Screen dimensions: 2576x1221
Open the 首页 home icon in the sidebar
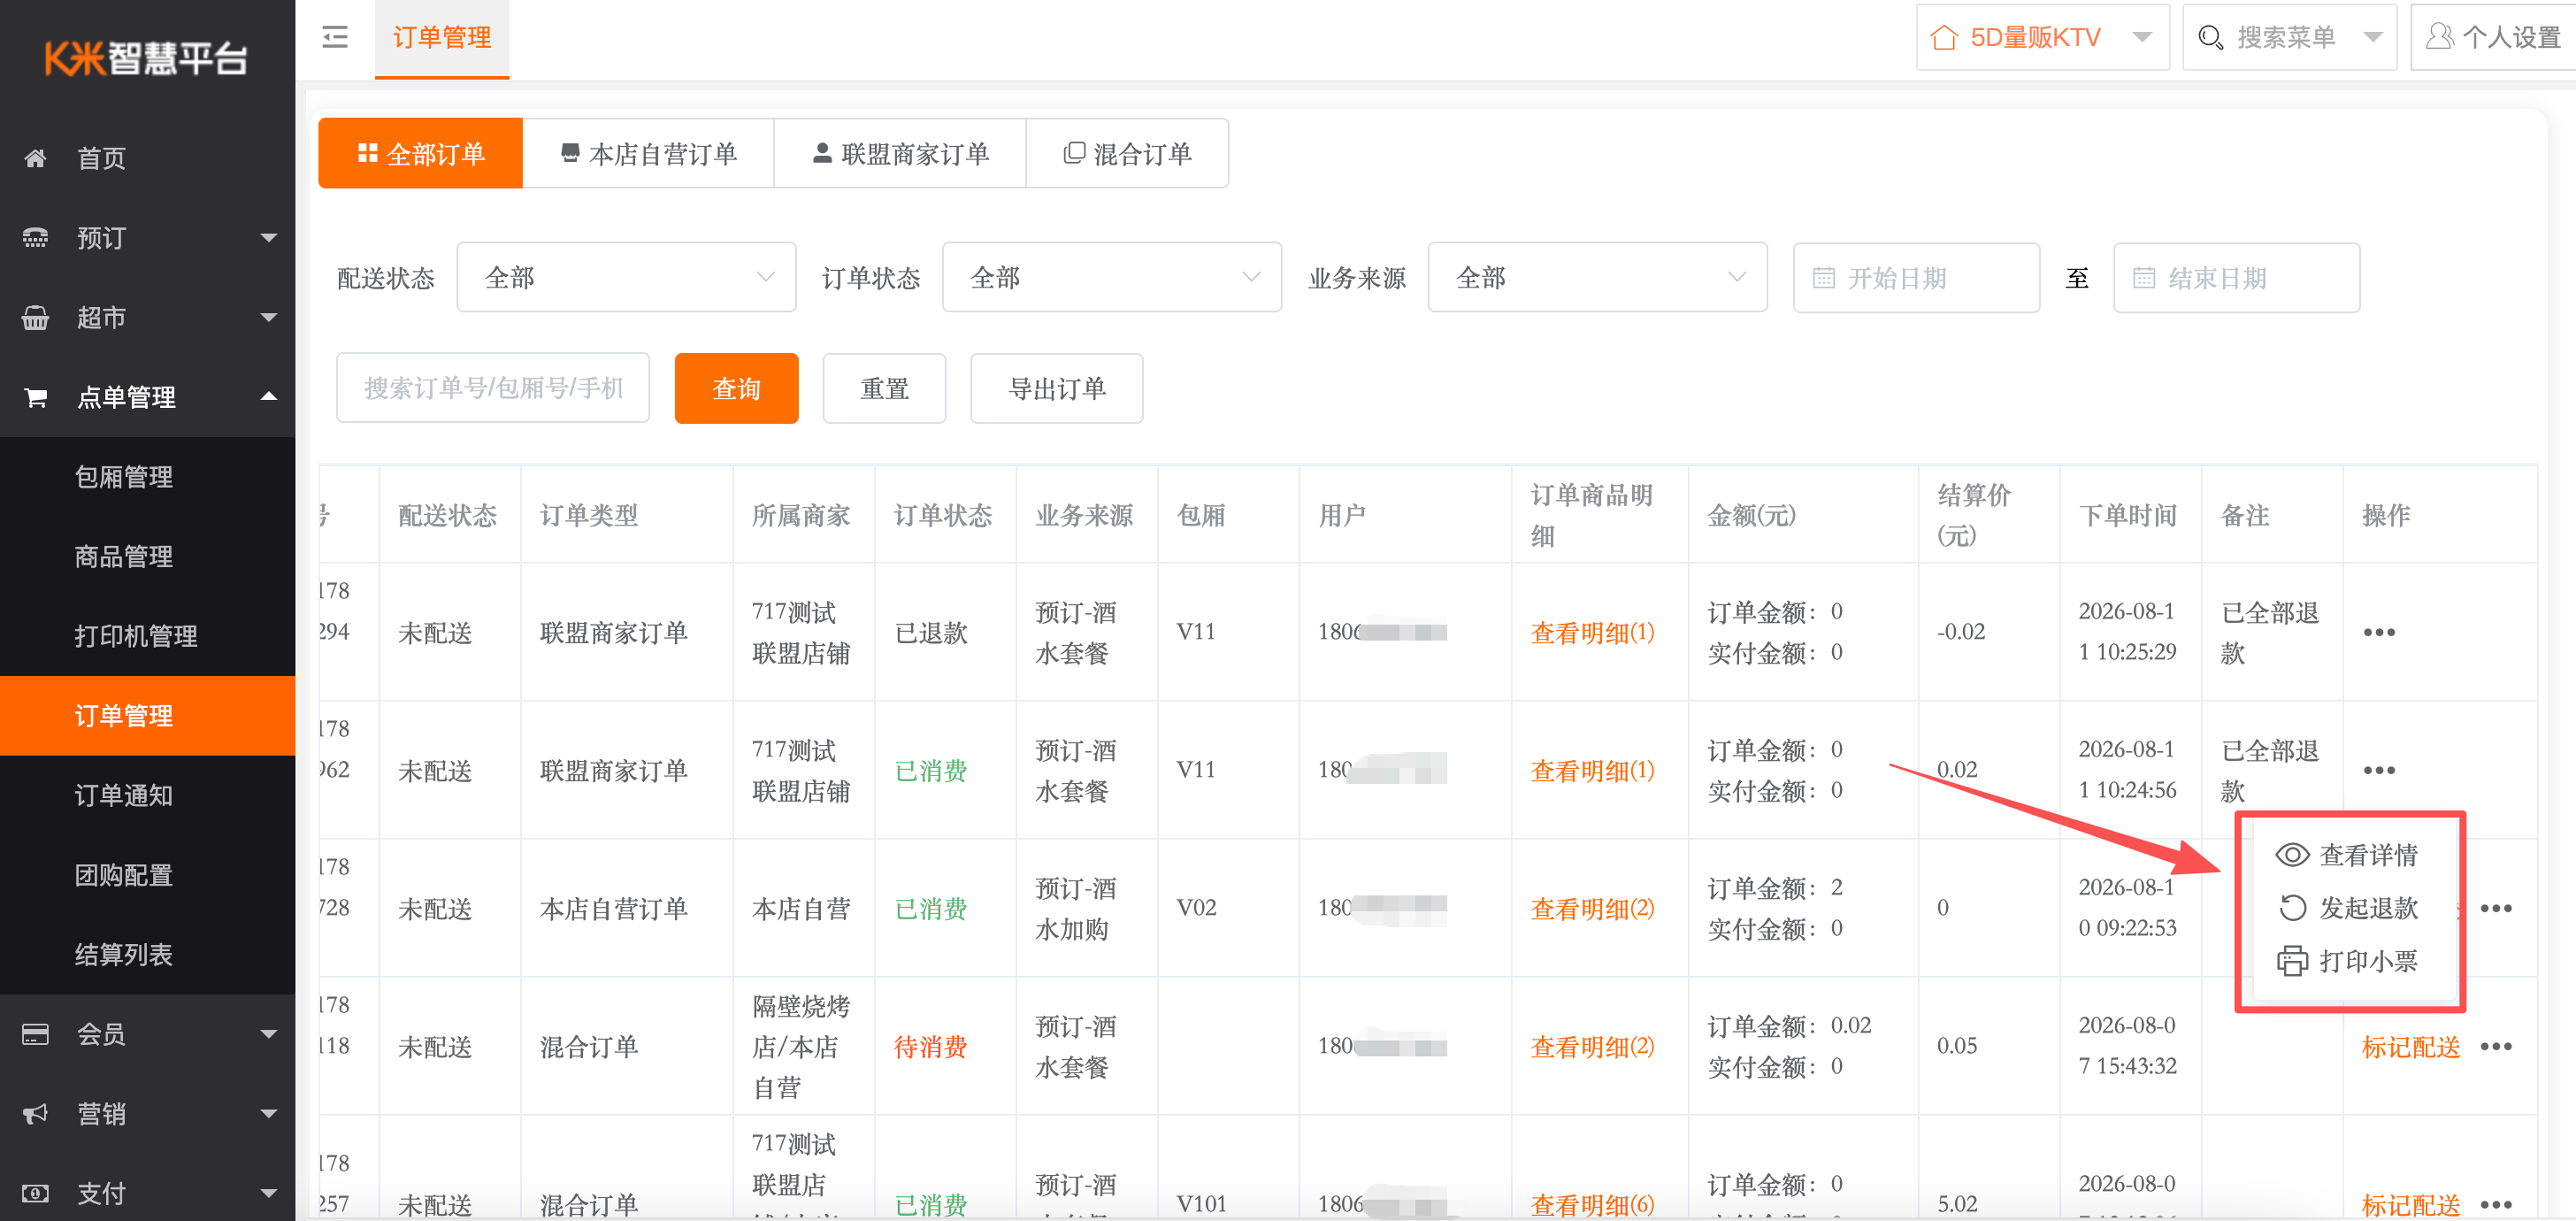35,158
